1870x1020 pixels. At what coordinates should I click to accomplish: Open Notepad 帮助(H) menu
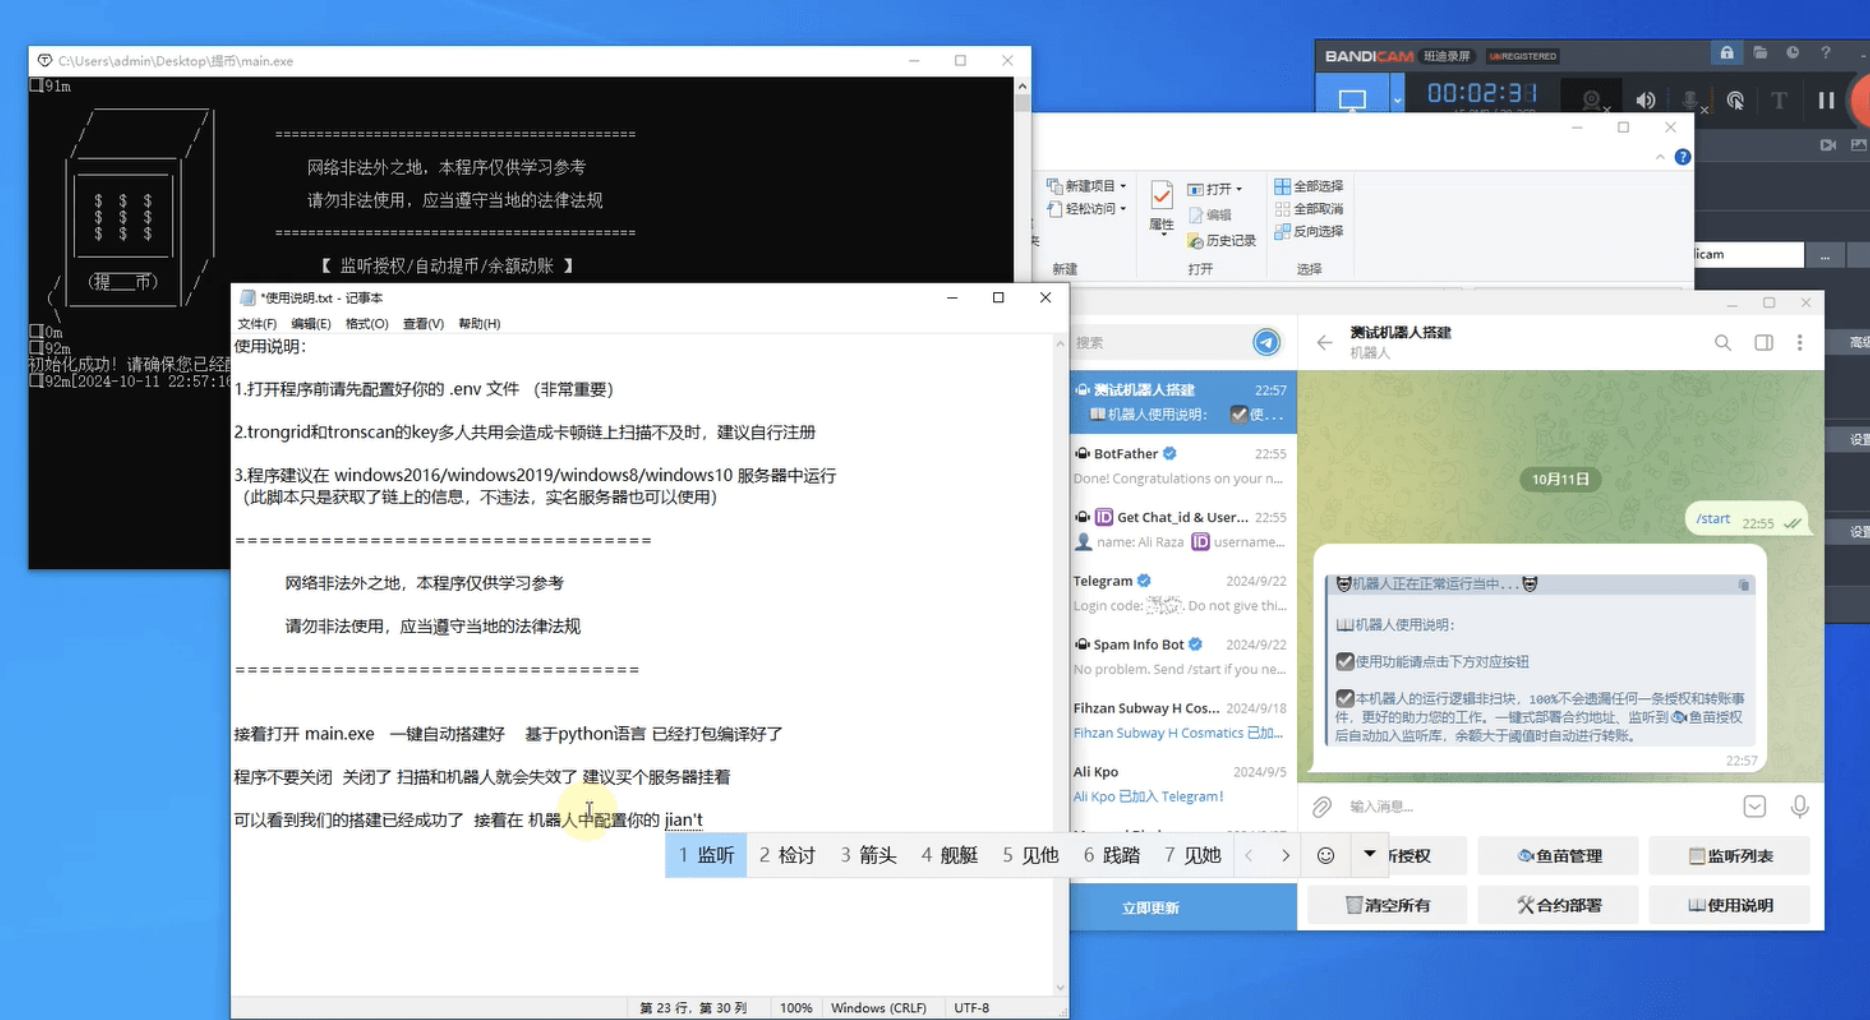479,324
